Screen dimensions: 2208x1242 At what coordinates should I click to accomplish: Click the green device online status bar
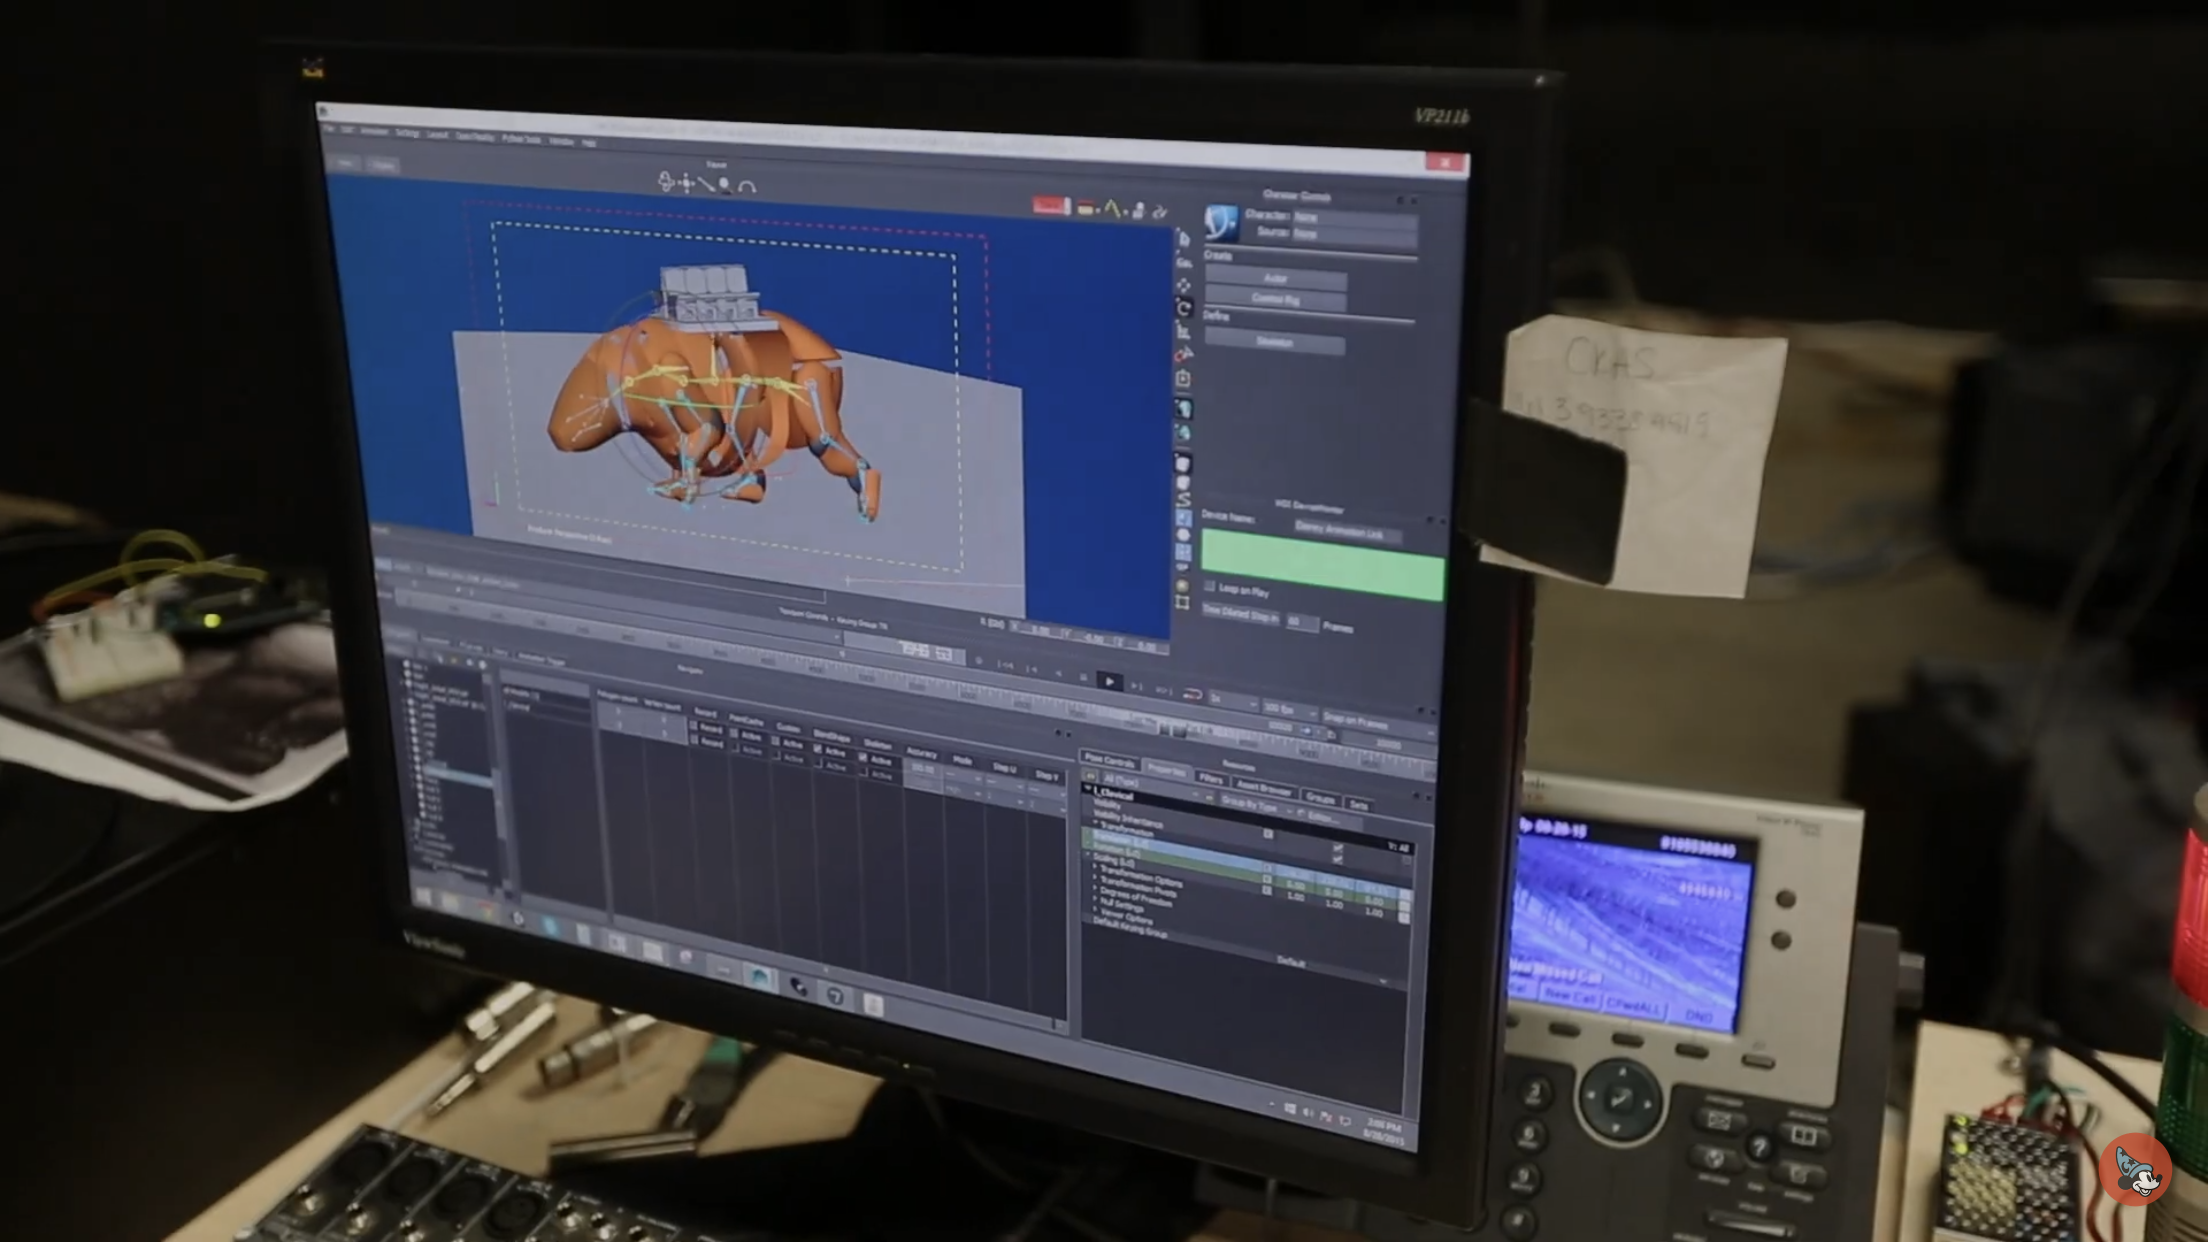pos(1322,566)
